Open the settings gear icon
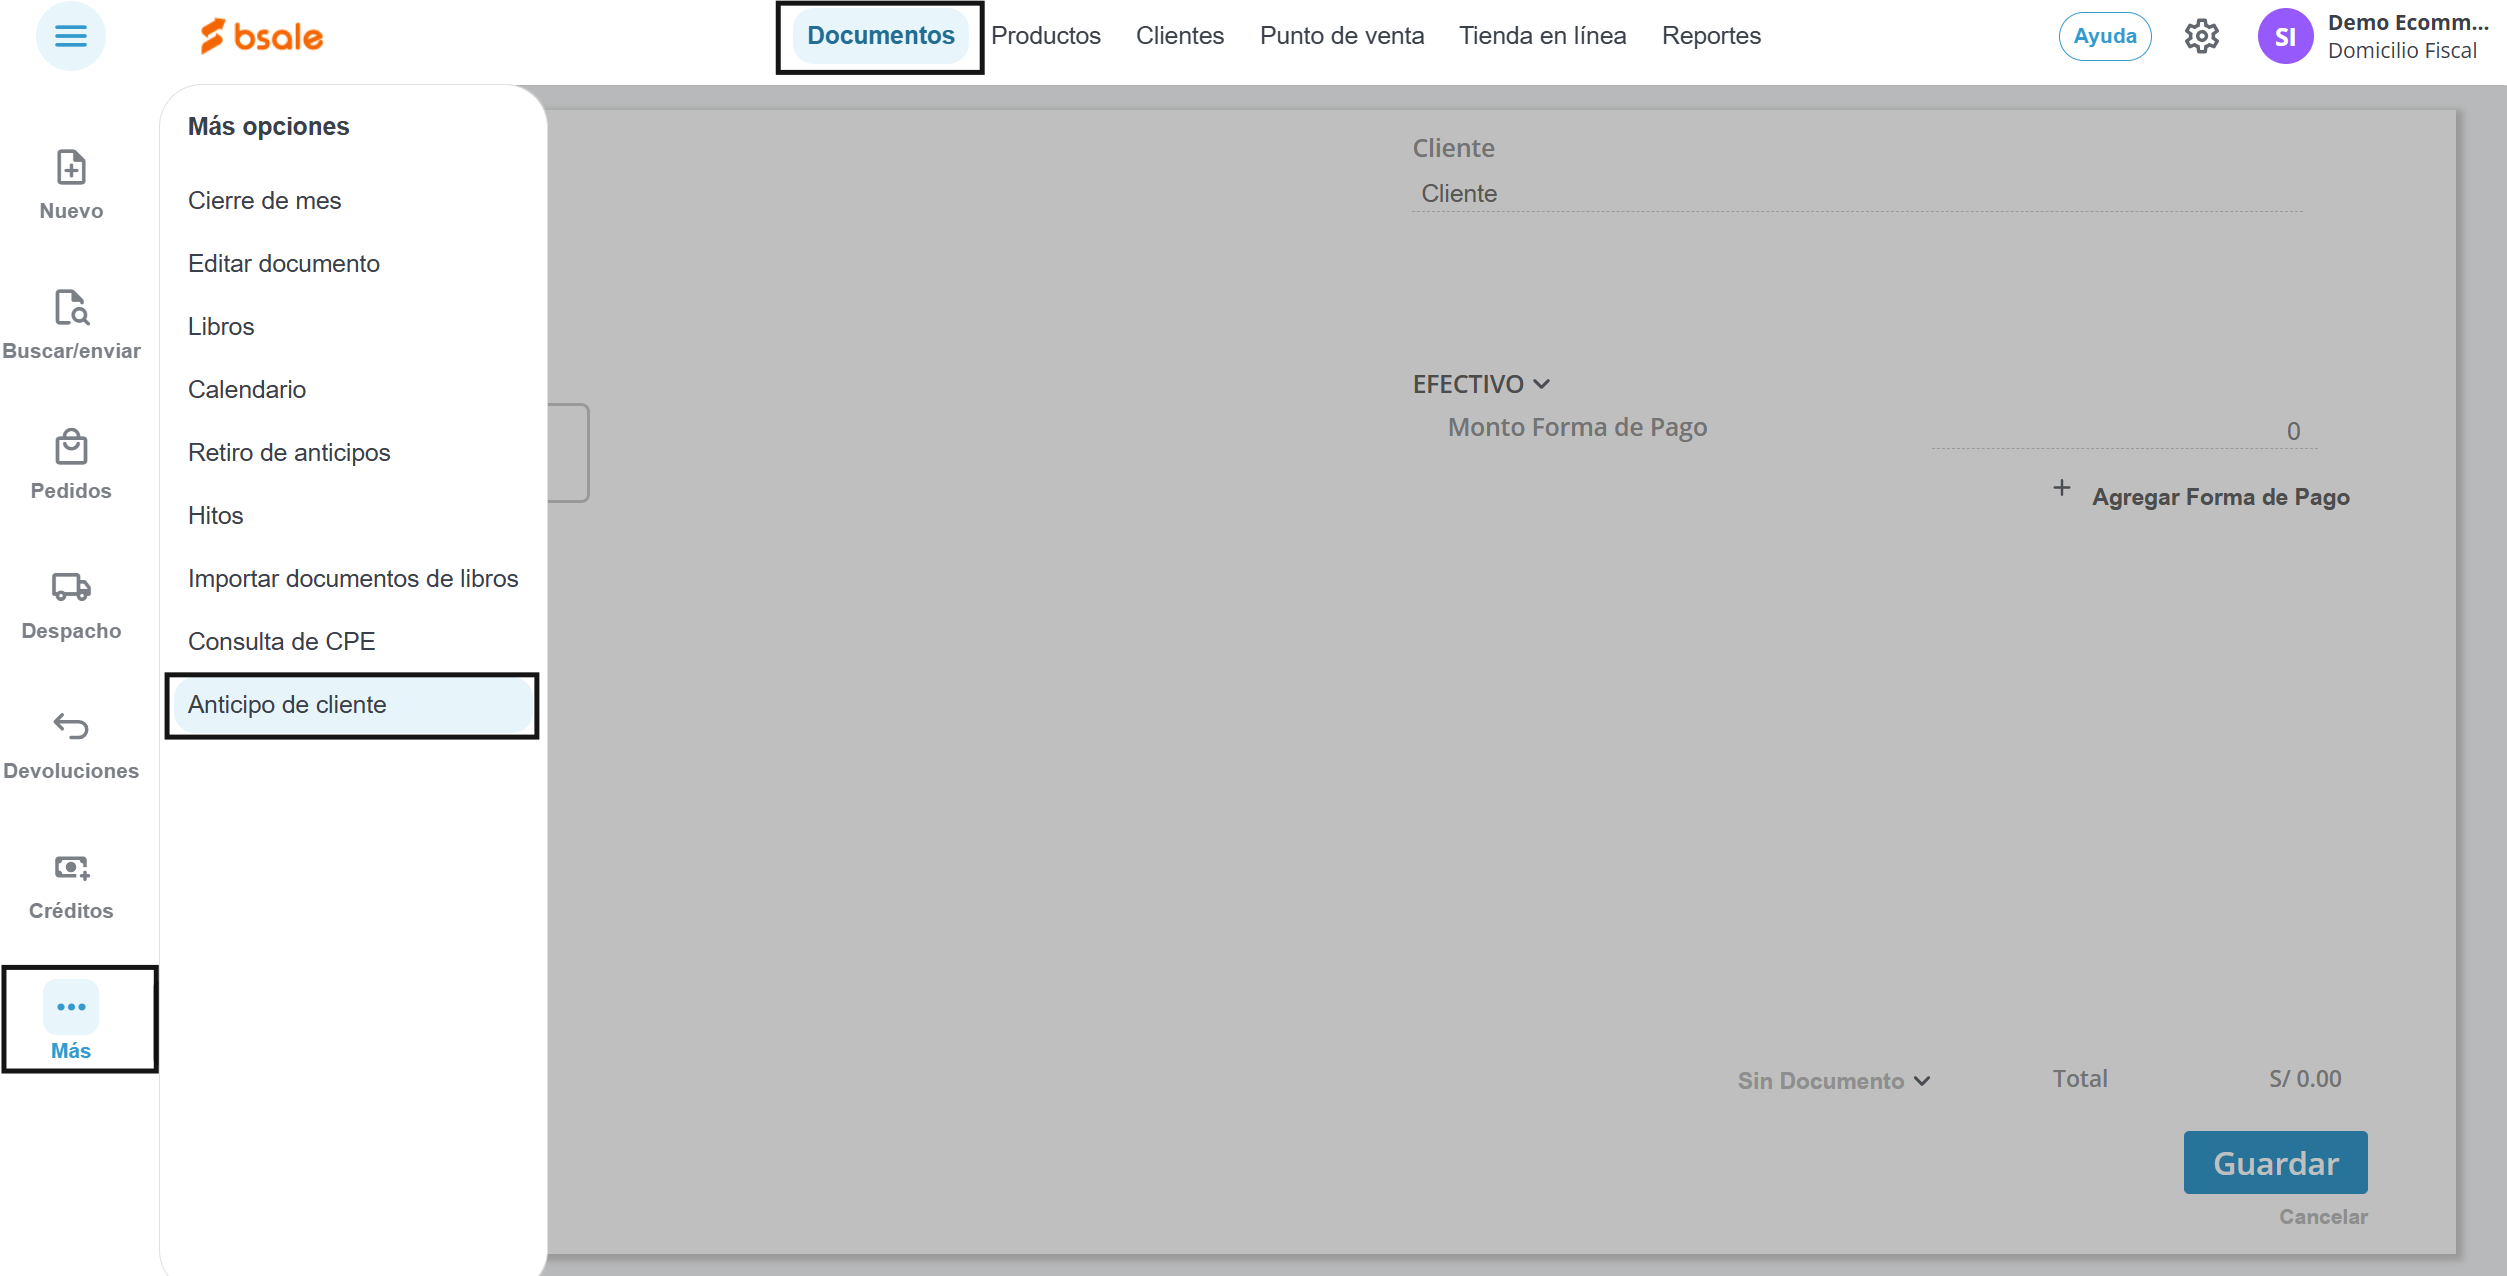Viewport: 2507px width, 1276px height. (2201, 37)
